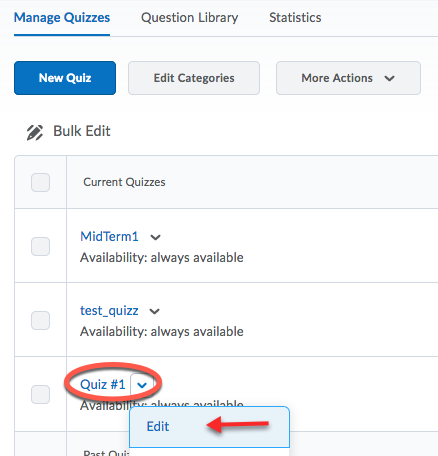Click the Quiz #1 chevron arrow
438x456 pixels.
pyautogui.click(x=142, y=385)
